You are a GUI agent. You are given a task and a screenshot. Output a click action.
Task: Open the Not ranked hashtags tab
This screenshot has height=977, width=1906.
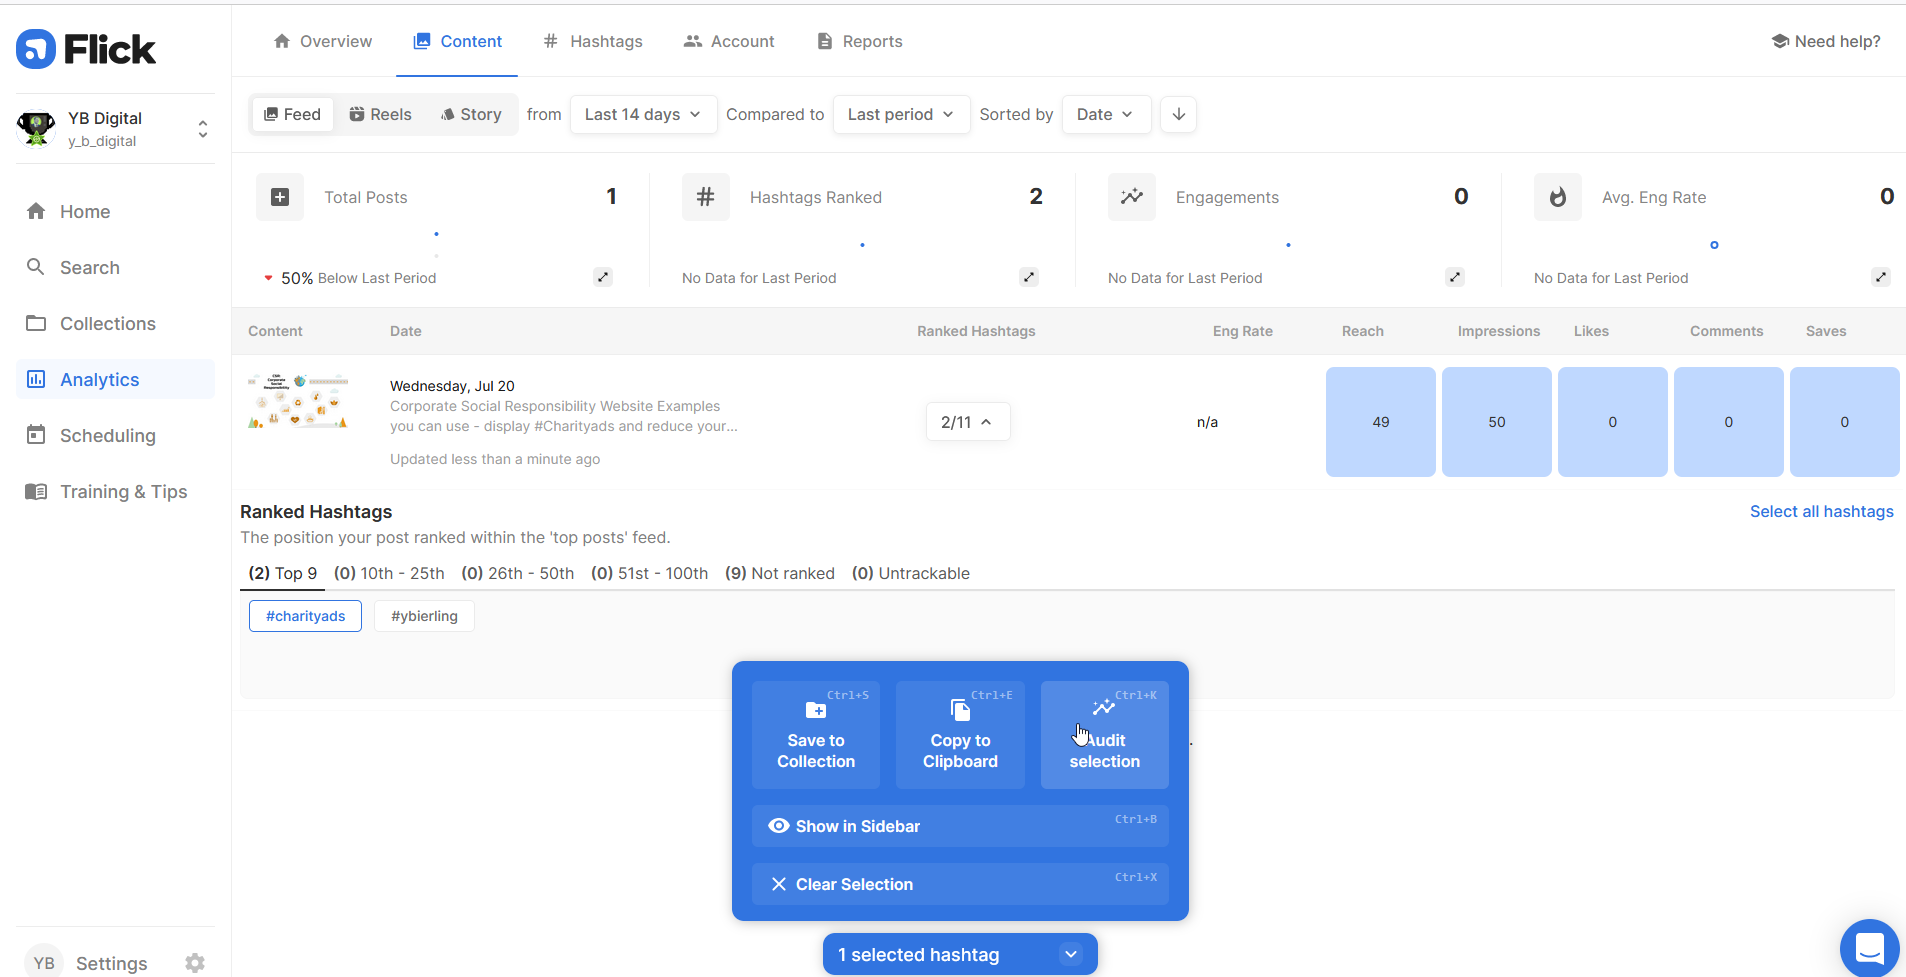pos(780,573)
